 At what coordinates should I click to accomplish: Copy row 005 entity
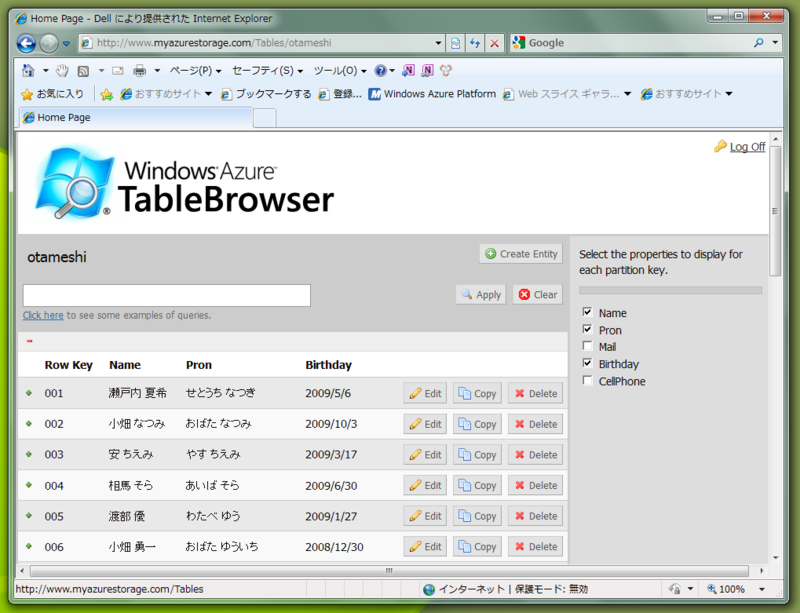(x=477, y=516)
